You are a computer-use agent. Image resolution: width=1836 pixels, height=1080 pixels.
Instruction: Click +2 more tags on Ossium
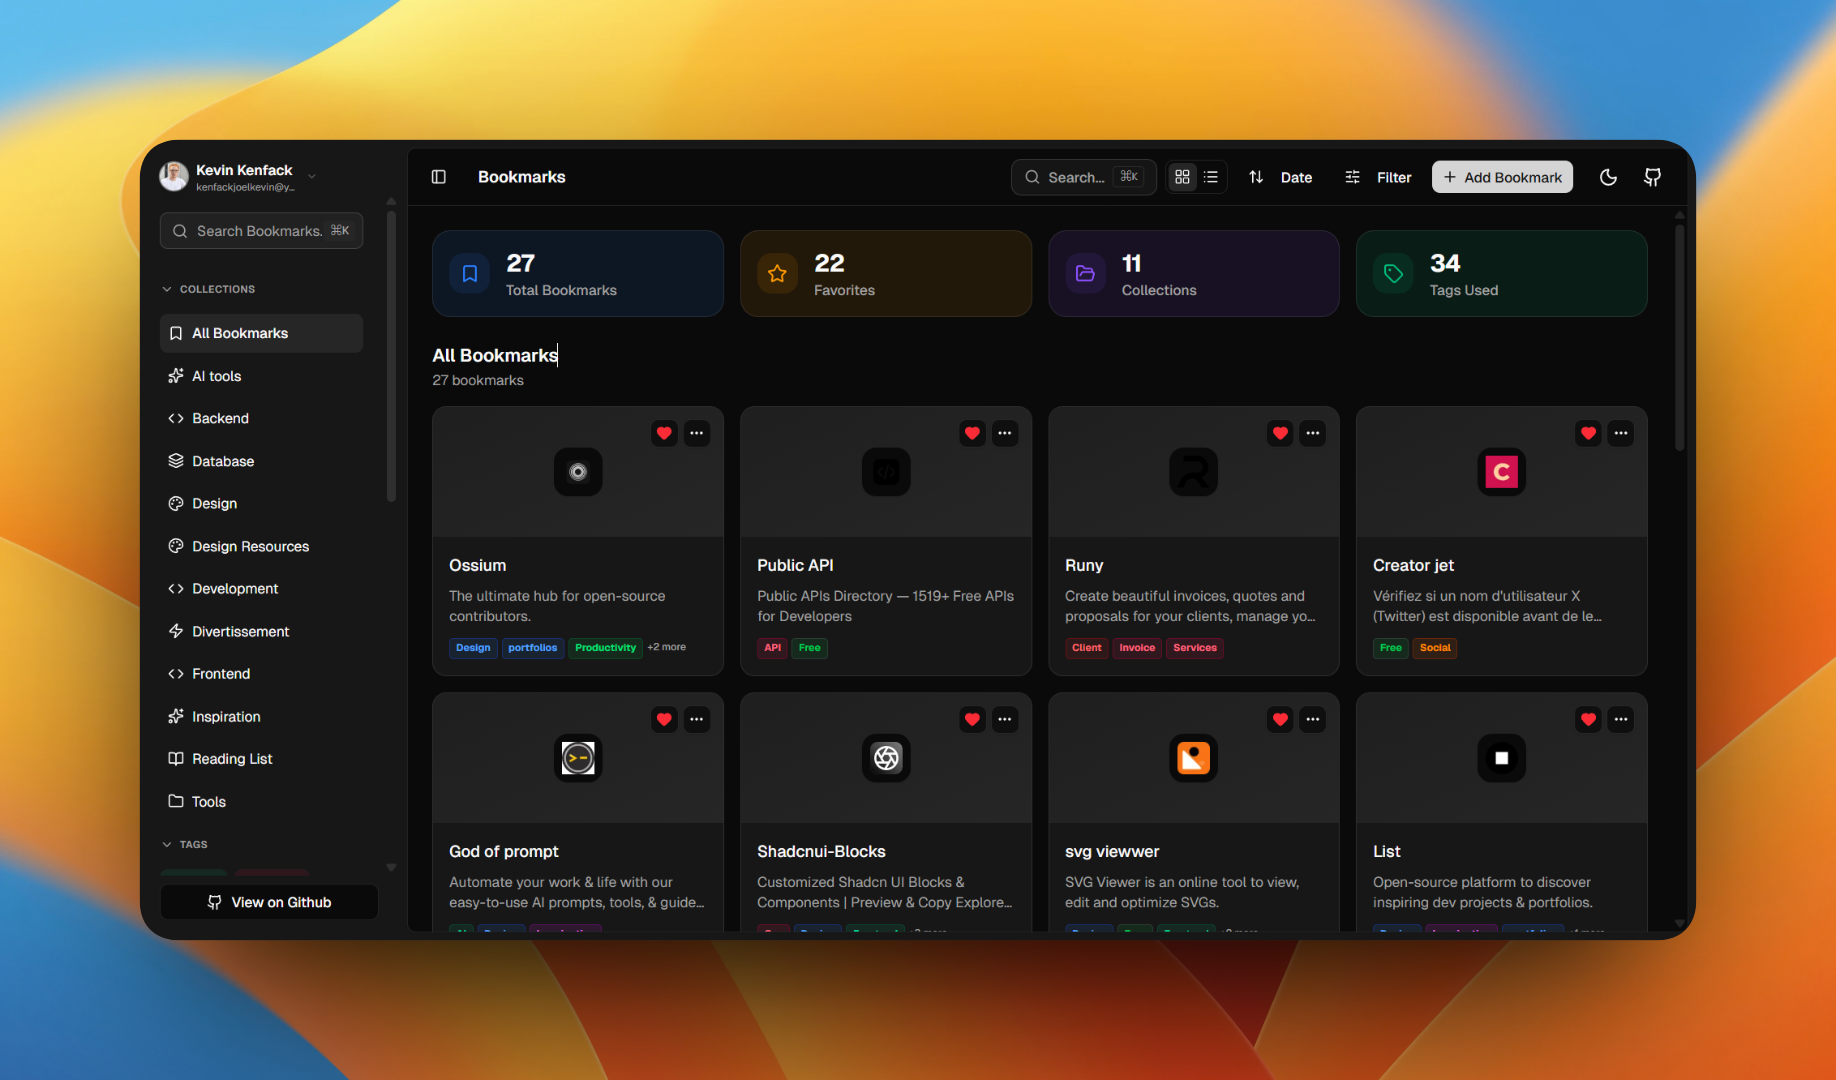pos(667,647)
